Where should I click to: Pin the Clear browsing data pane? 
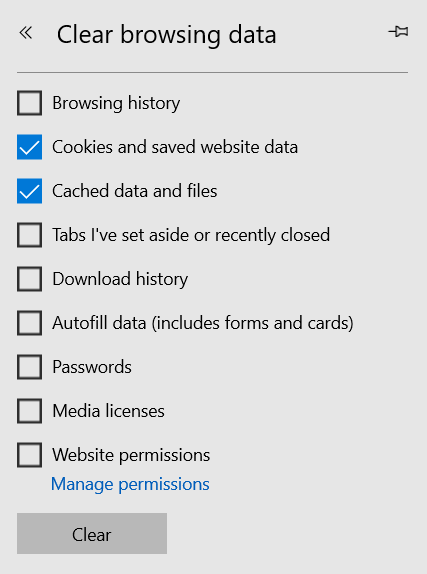pyautogui.click(x=398, y=31)
